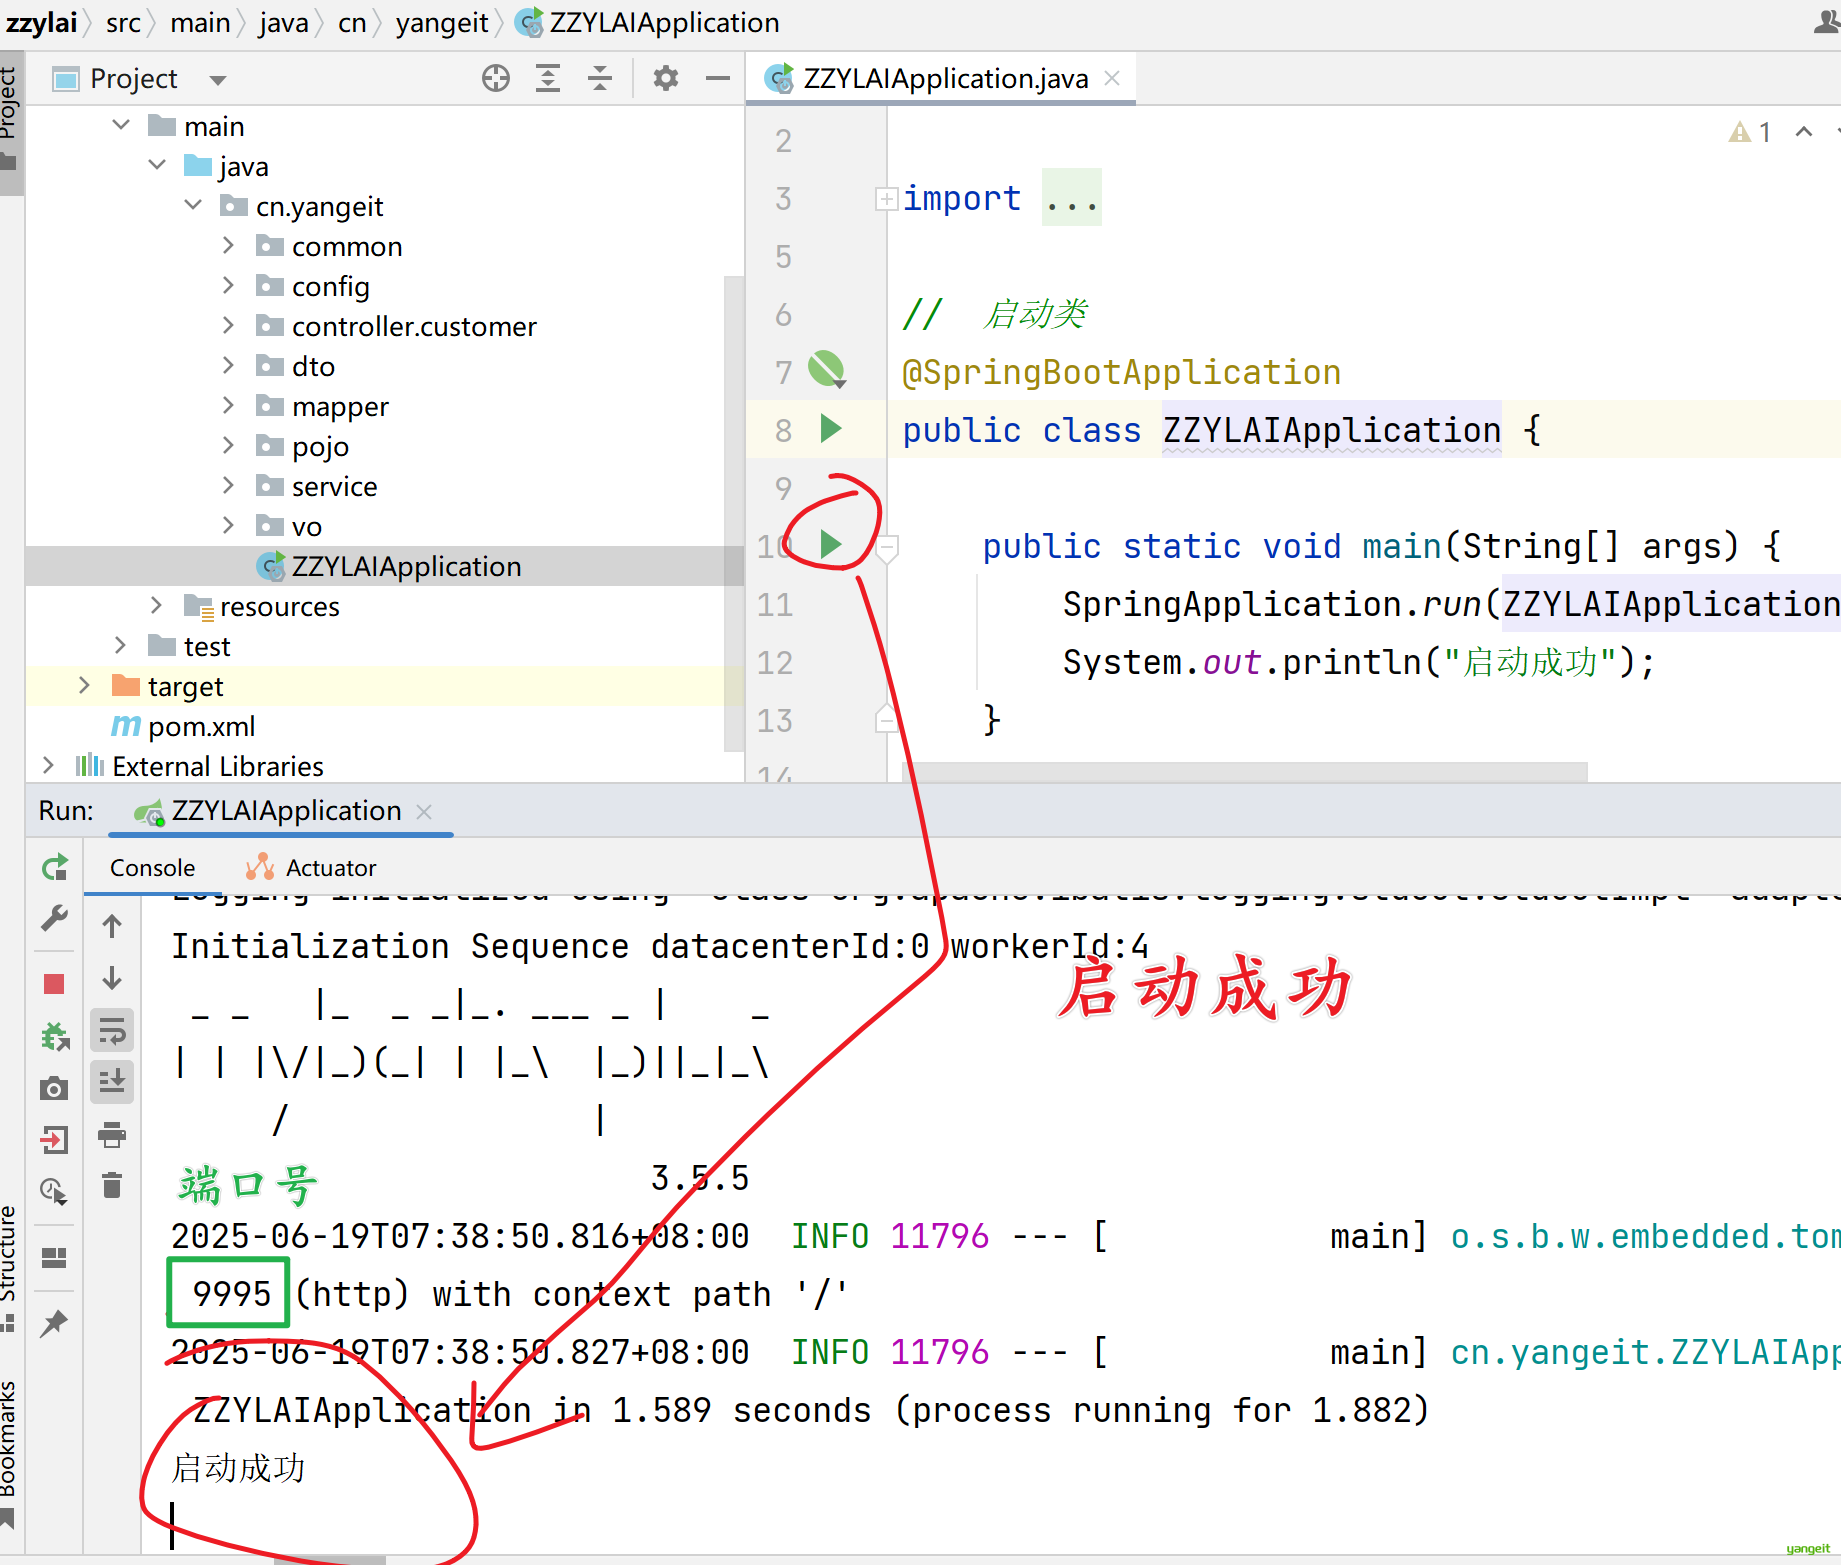Screen dimensions: 1841x1565
Task: Expand External Libraries node
Action: (x=48, y=765)
